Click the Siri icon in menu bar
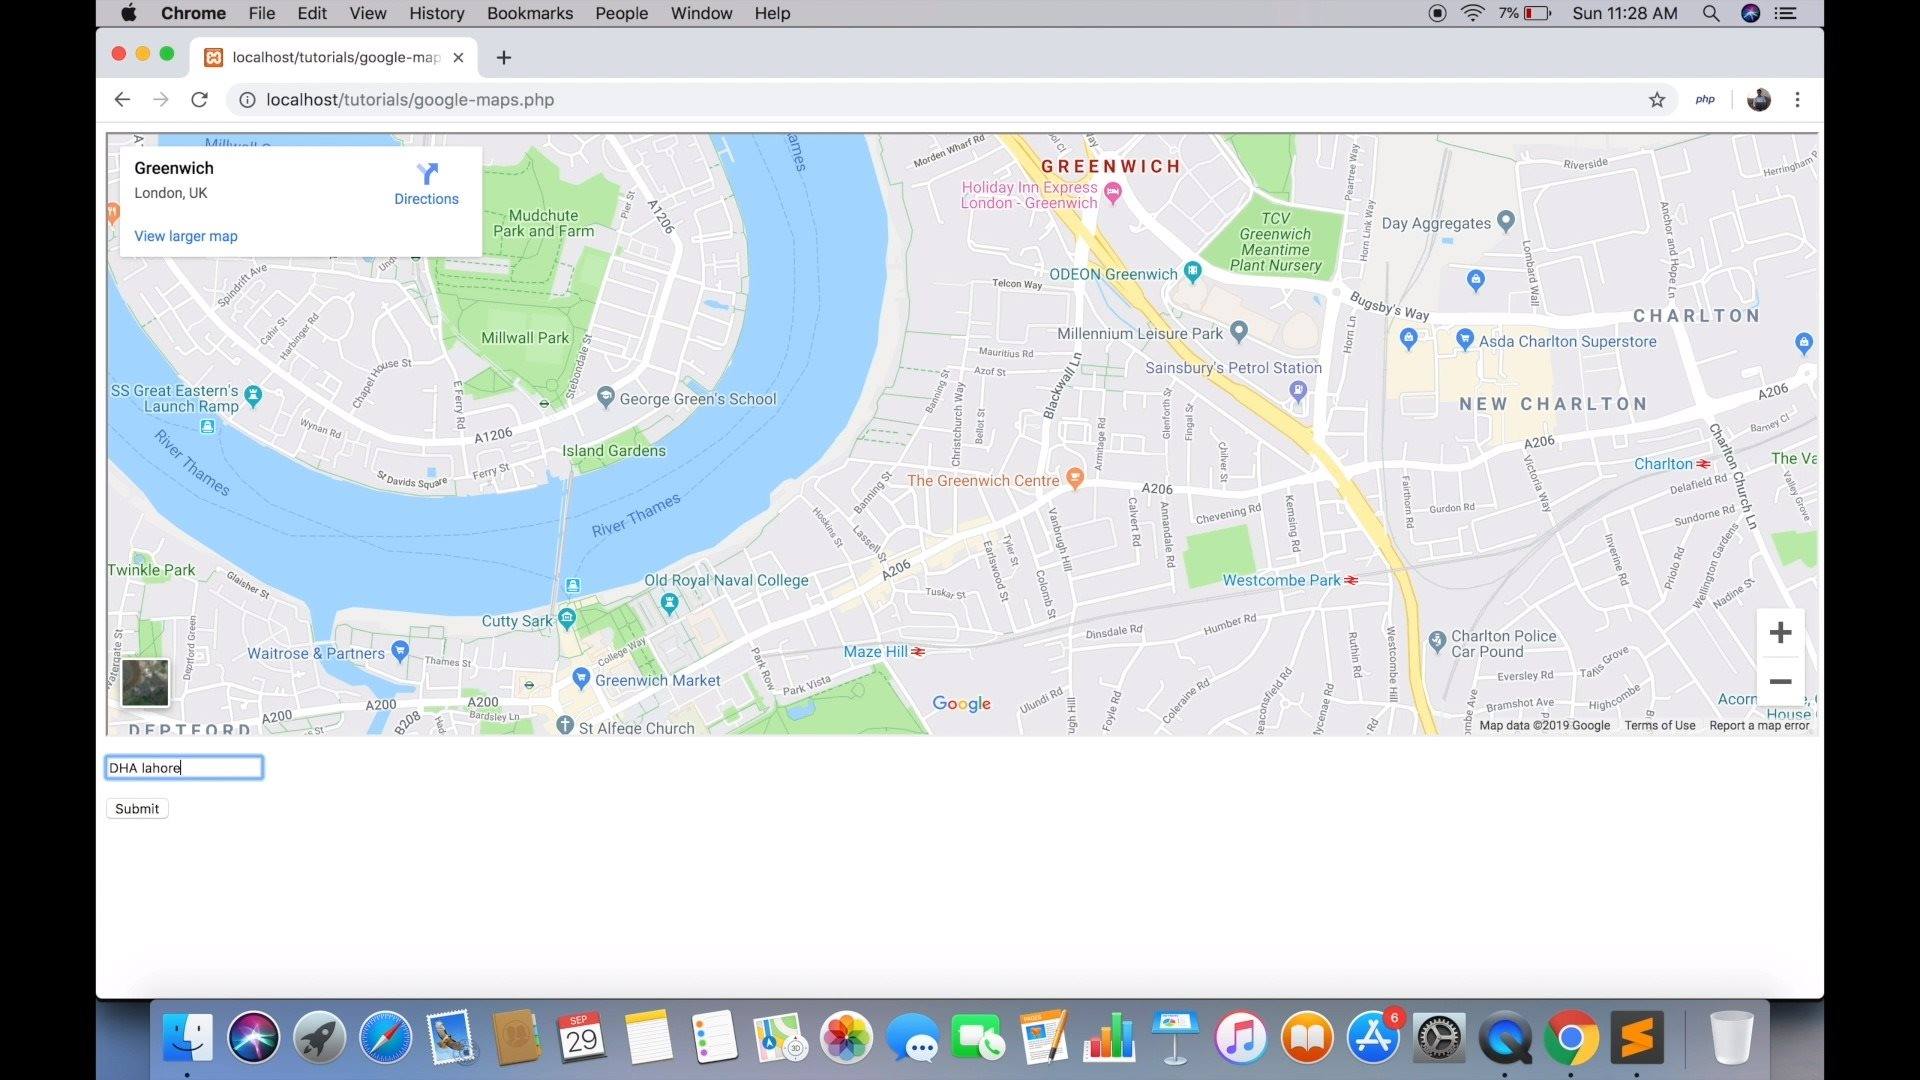 pos(1750,13)
